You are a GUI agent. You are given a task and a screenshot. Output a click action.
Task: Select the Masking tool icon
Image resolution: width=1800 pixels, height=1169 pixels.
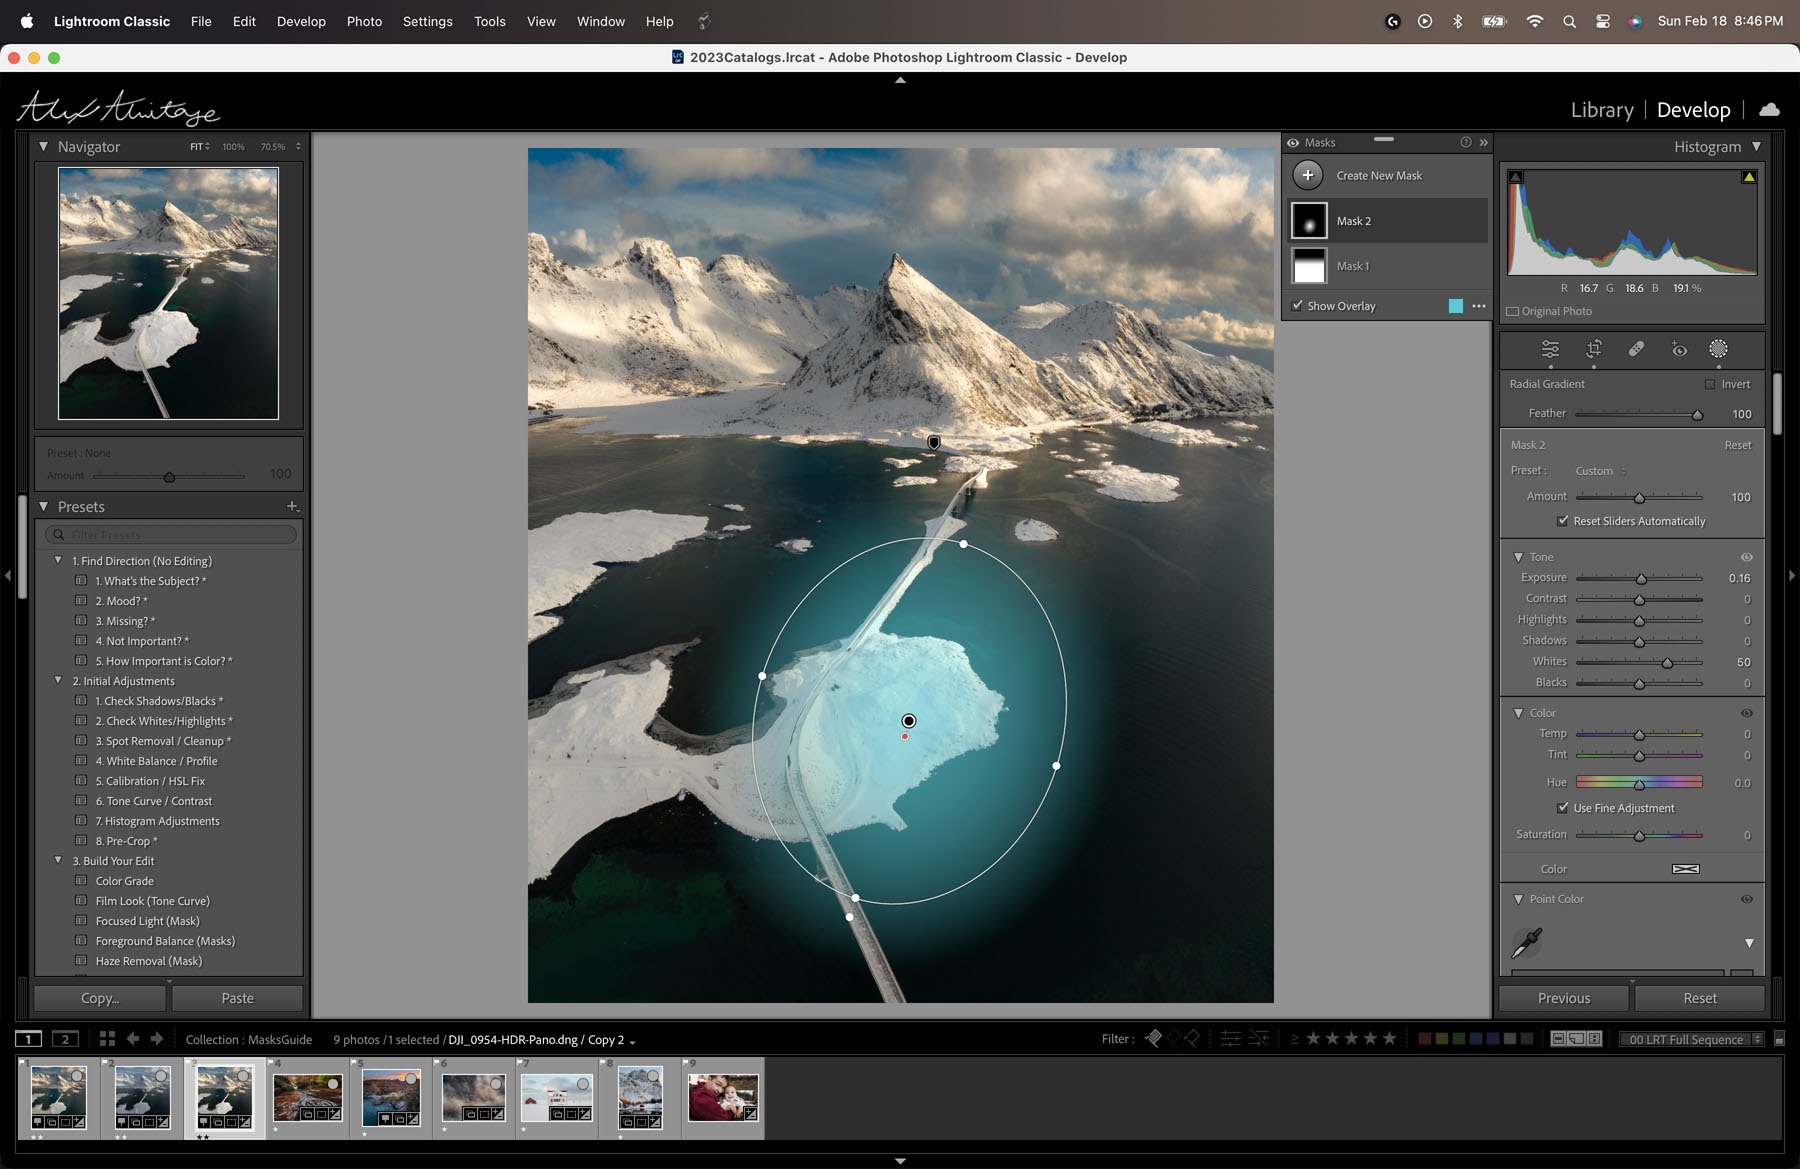pyautogui.click(x=1718, y=348)
